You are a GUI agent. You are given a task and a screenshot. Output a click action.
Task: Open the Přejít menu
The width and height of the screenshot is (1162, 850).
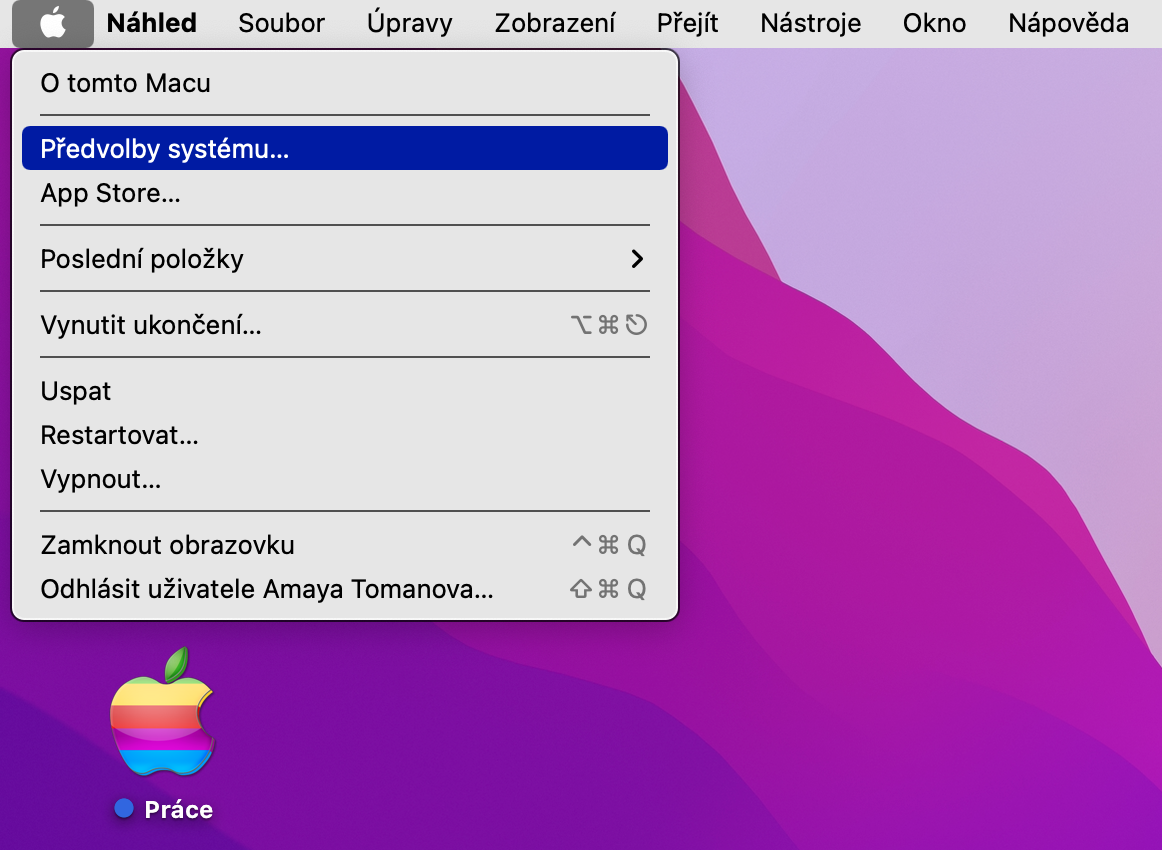pyautogui.click(x=688, y=24)
